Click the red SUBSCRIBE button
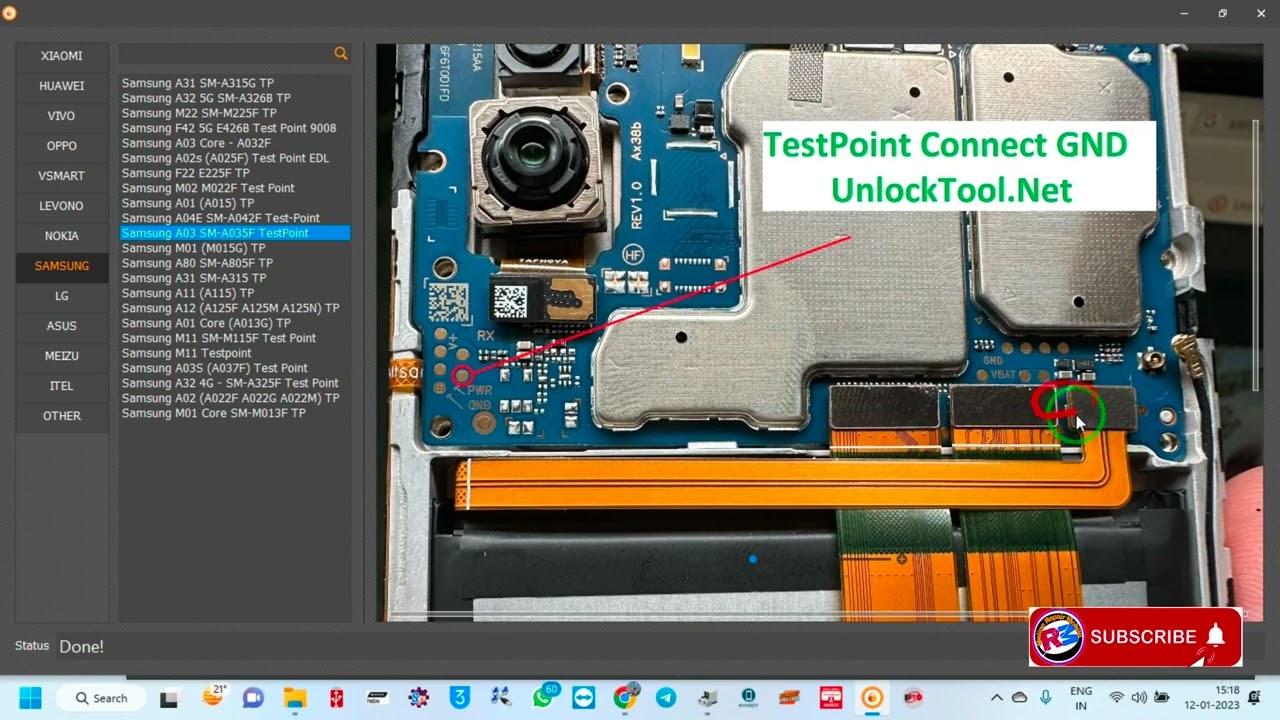This screenshot has width=1280, height=720. point(1135,637)
